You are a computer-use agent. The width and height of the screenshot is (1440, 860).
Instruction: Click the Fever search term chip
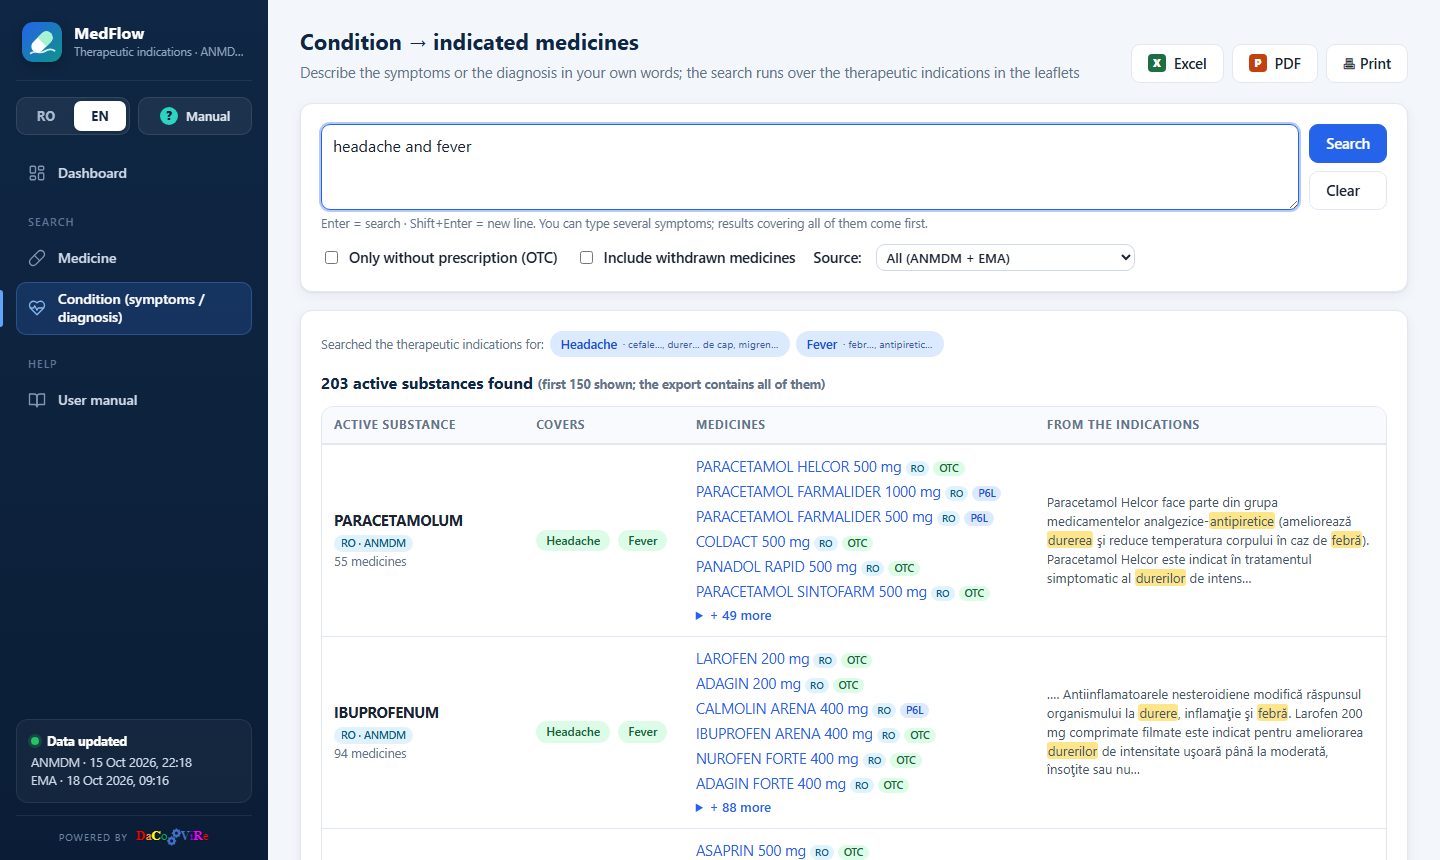coord(870,345)
